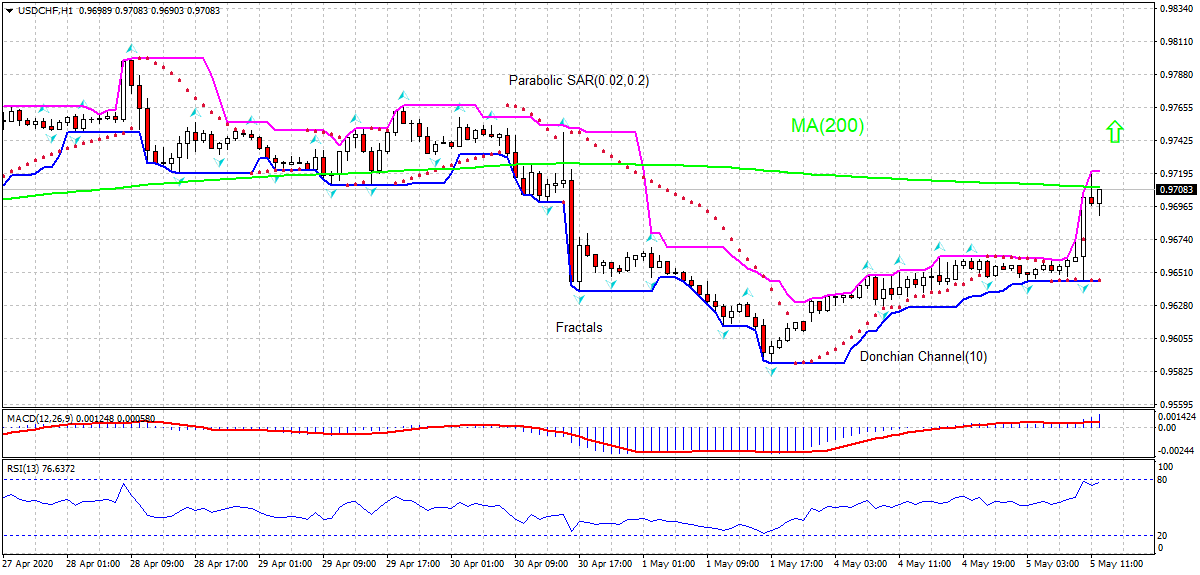Image resolution: width=1200 pixels, height=575 pixels.
Task: Click the USDCHF,H1 symbol title text
Action: [44, 10]
